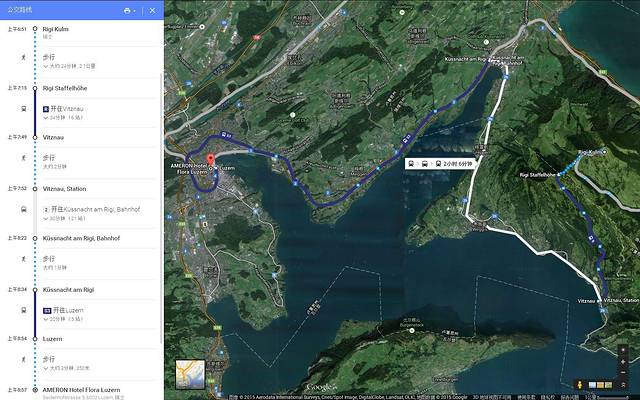Open the print options dropdown arrow
The width and height of the screenshot is (640, 400).
[x=135, y=10]
